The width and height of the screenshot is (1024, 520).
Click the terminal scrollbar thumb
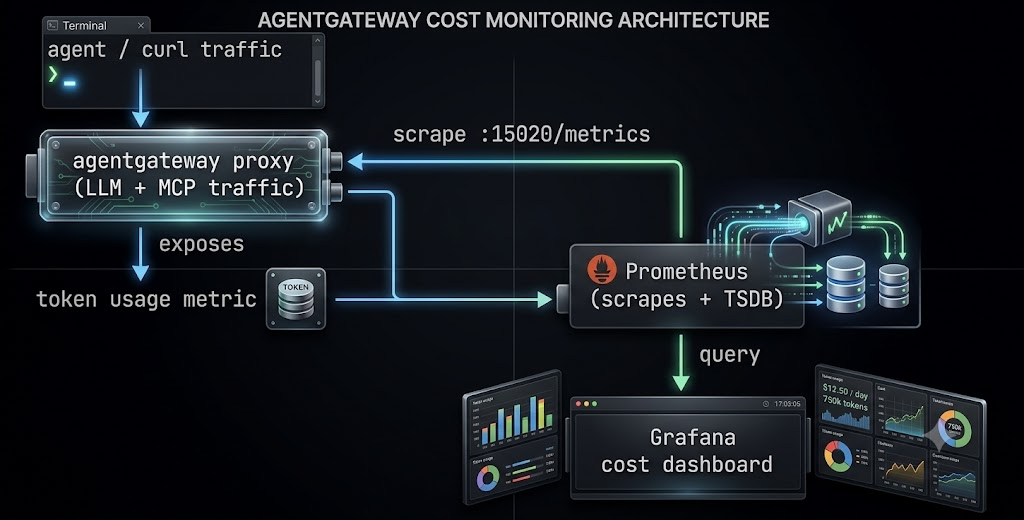tap(317, 77)
